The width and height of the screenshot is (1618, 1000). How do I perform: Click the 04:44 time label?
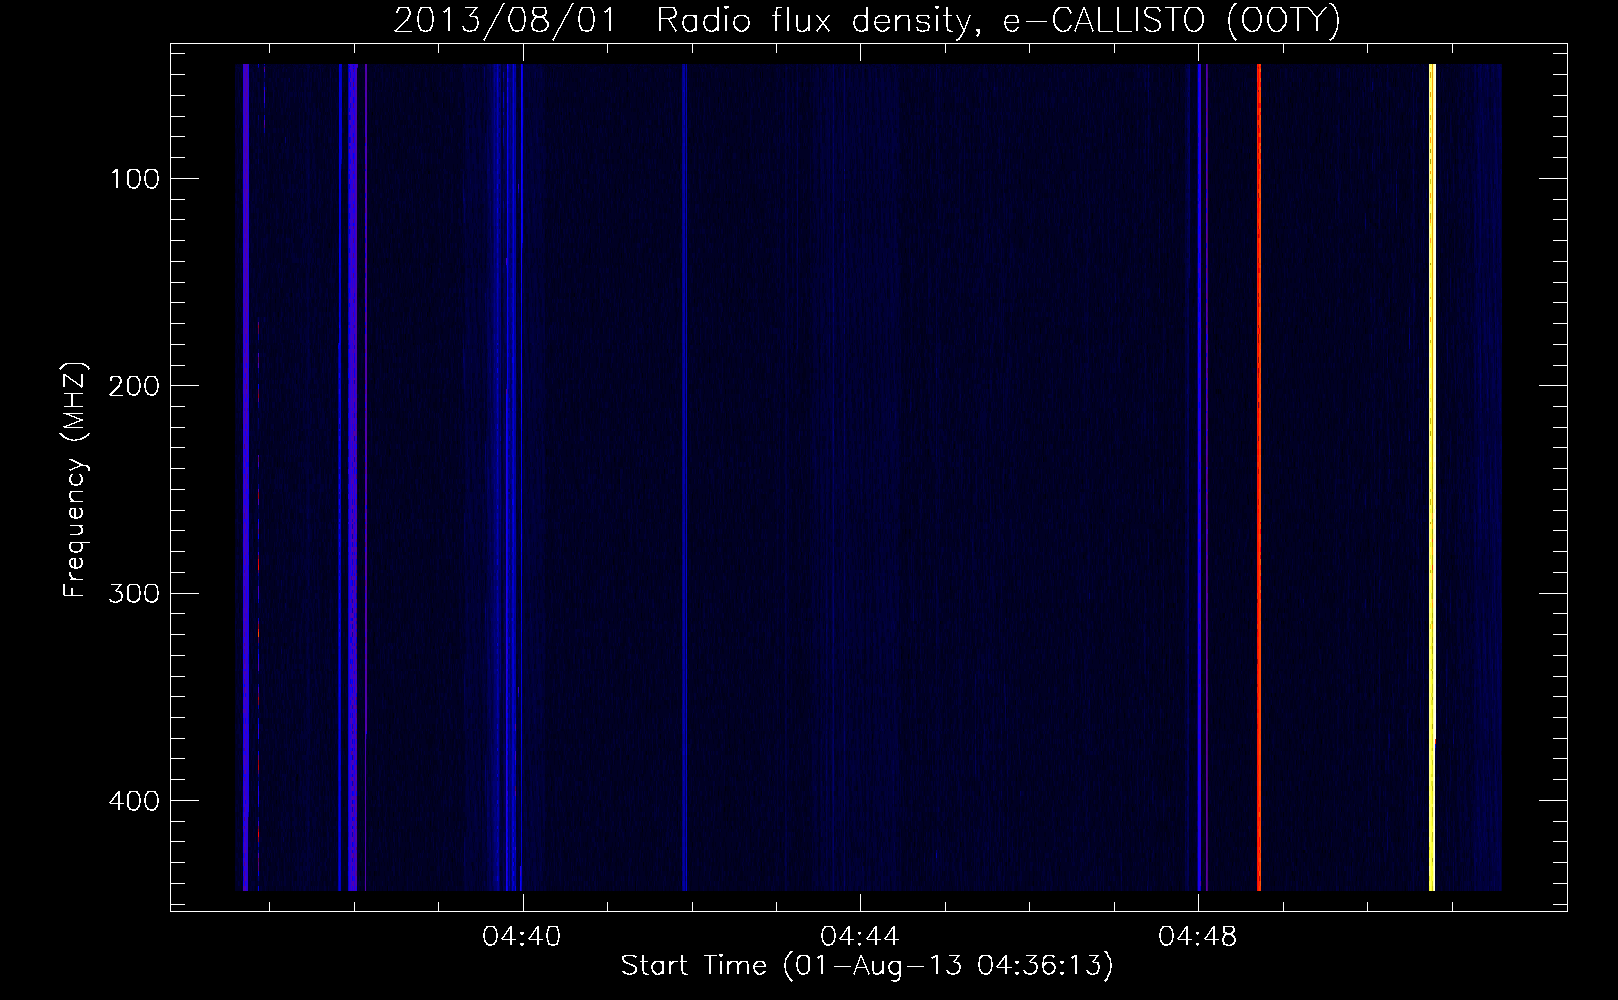[x=859, y=937]
